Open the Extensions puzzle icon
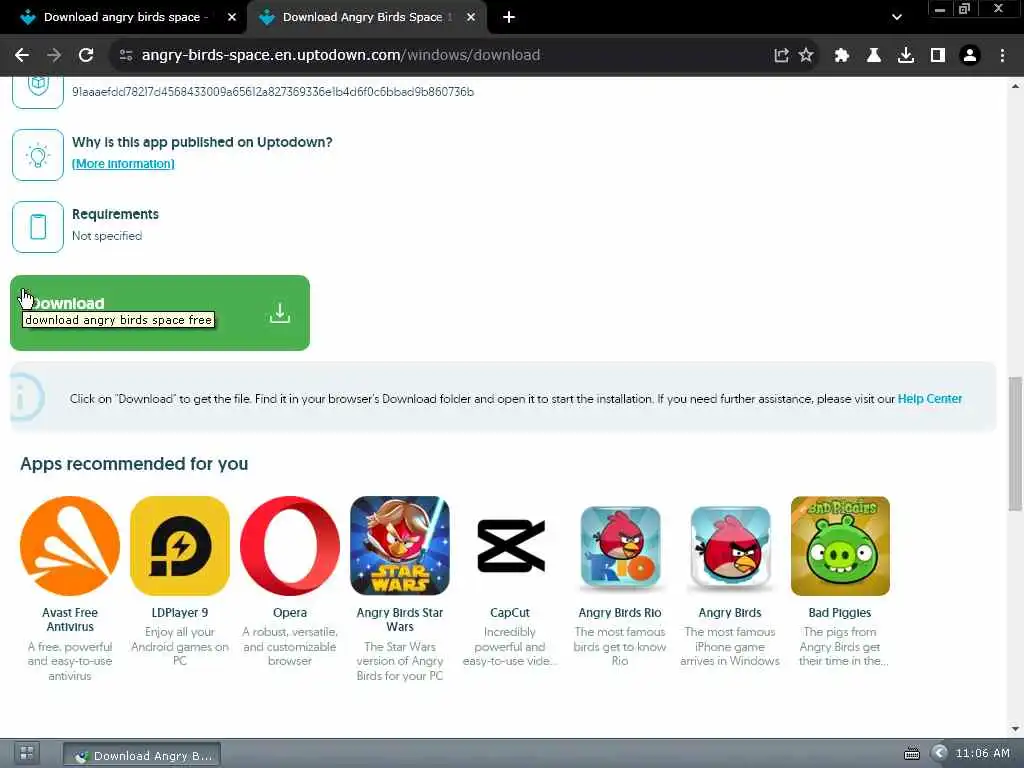Image resolution: width=1024 pixels, height=768 pixels. (842, 56)
